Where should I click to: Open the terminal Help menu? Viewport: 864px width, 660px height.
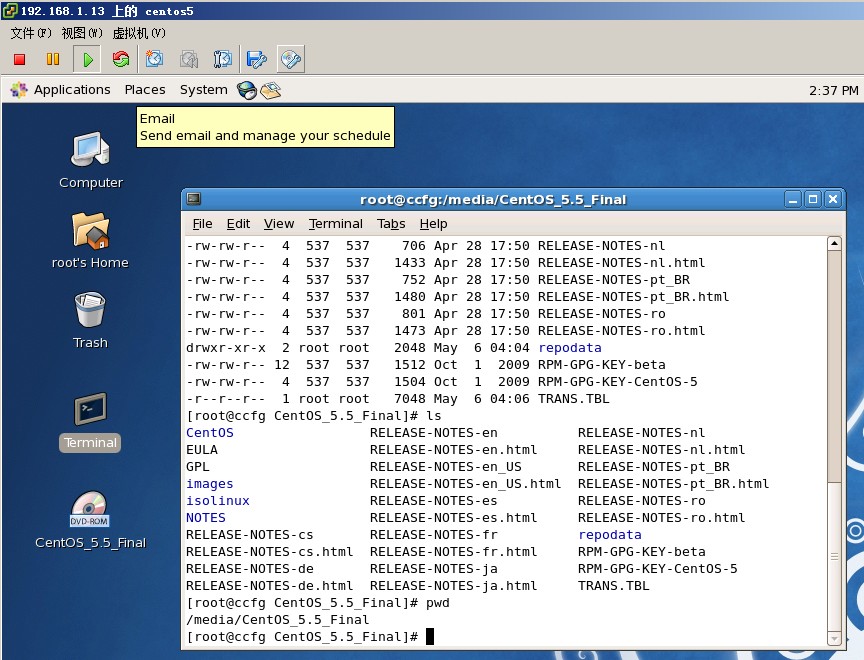(x=434, y=224)
